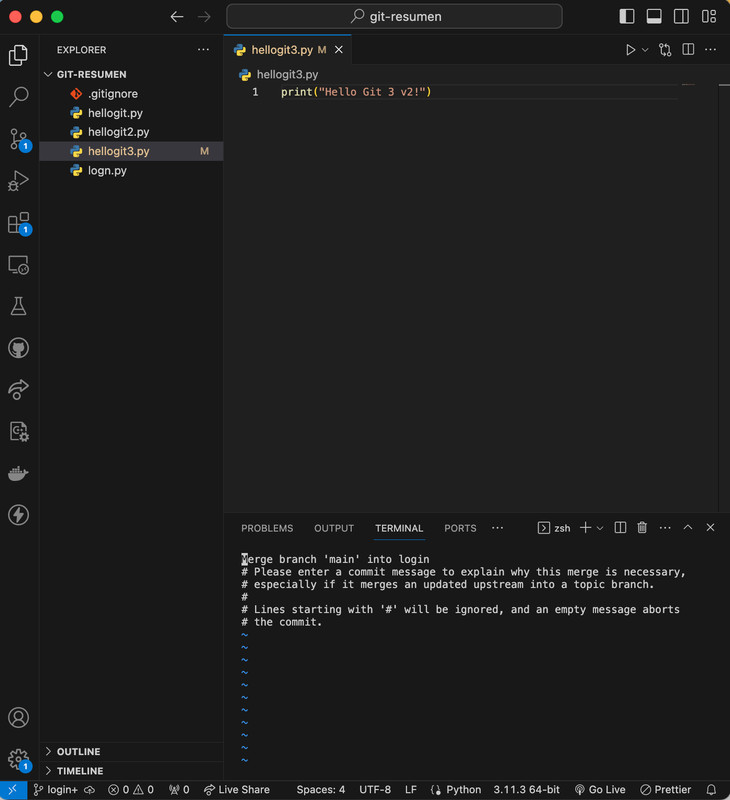Open the document-with-gear extension view
This screenshot has width=730, height=800.
[18, 432]
